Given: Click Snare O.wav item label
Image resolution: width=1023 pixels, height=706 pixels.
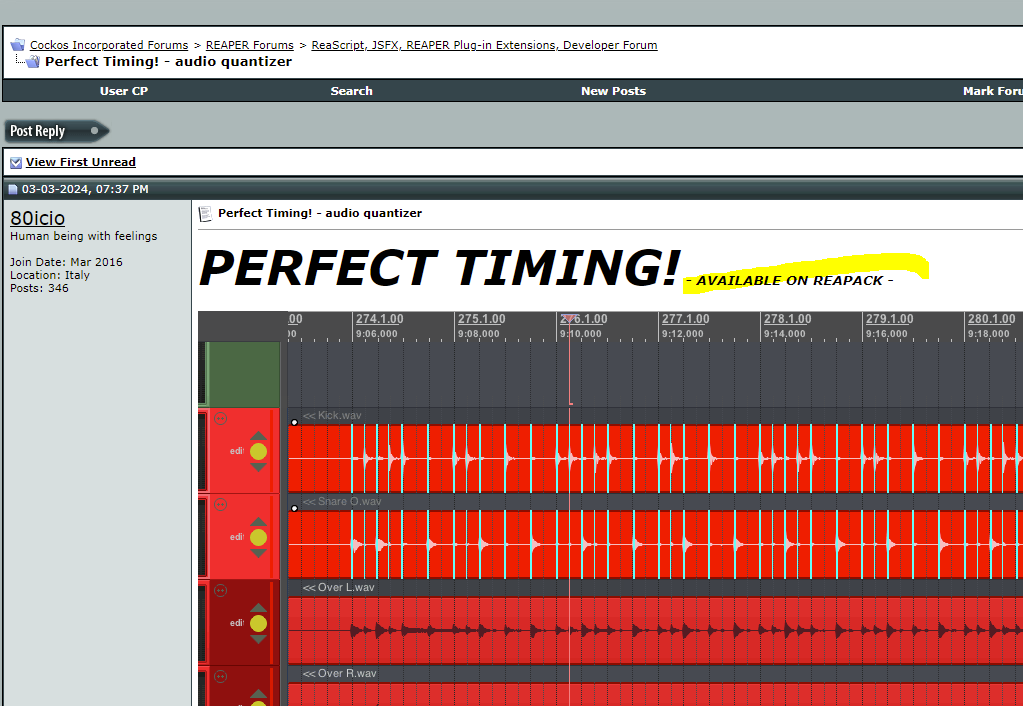Looking at the screenshot, I should (x=342, y=502).
